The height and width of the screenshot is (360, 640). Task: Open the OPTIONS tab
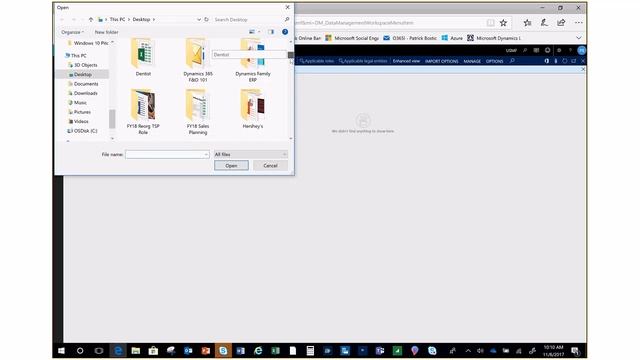(x=494, y=61)
